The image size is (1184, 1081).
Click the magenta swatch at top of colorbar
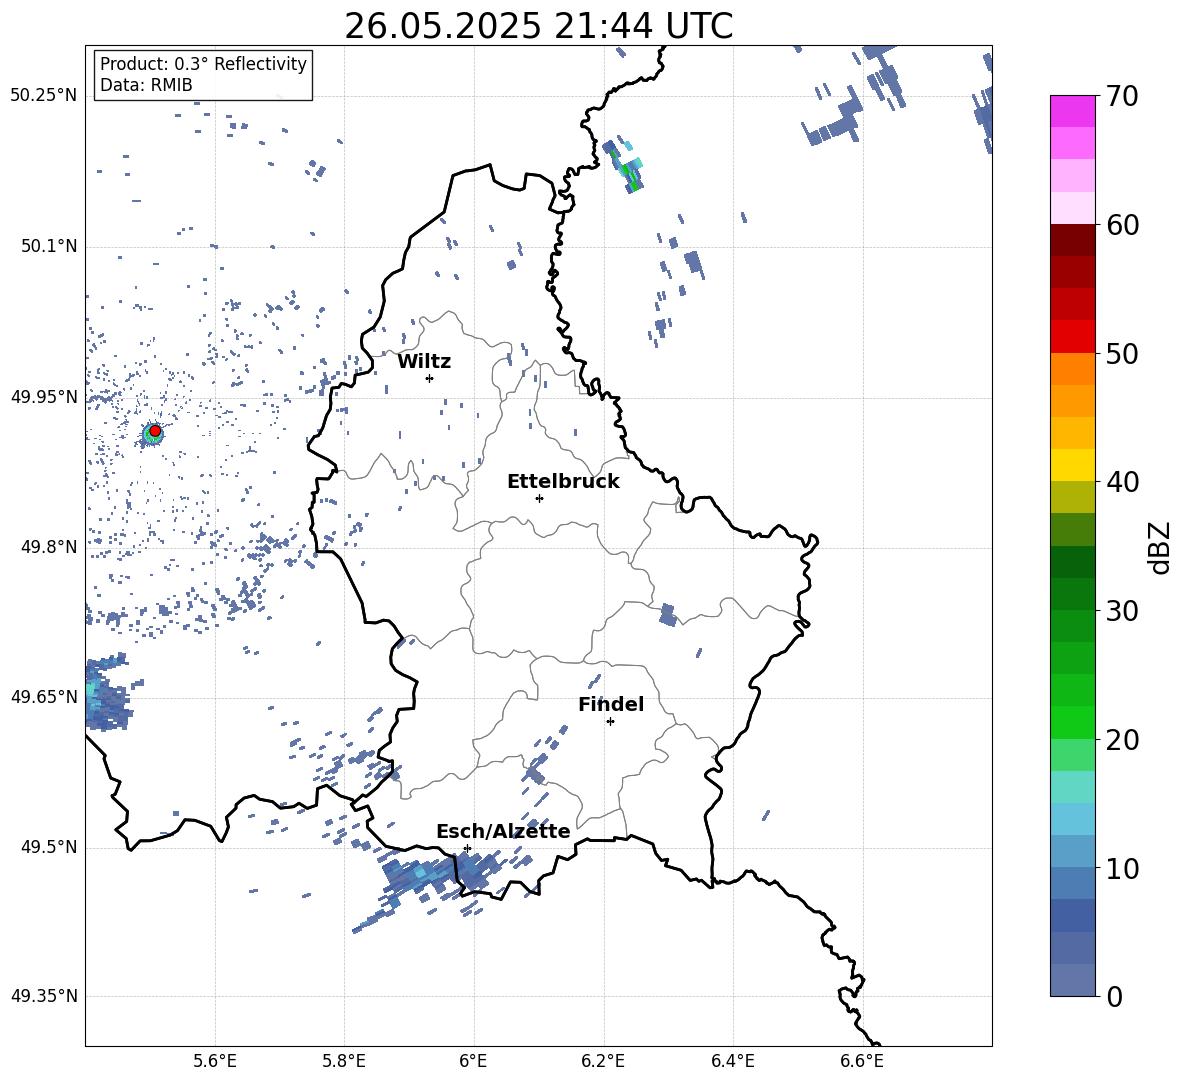click(1072, 112)
